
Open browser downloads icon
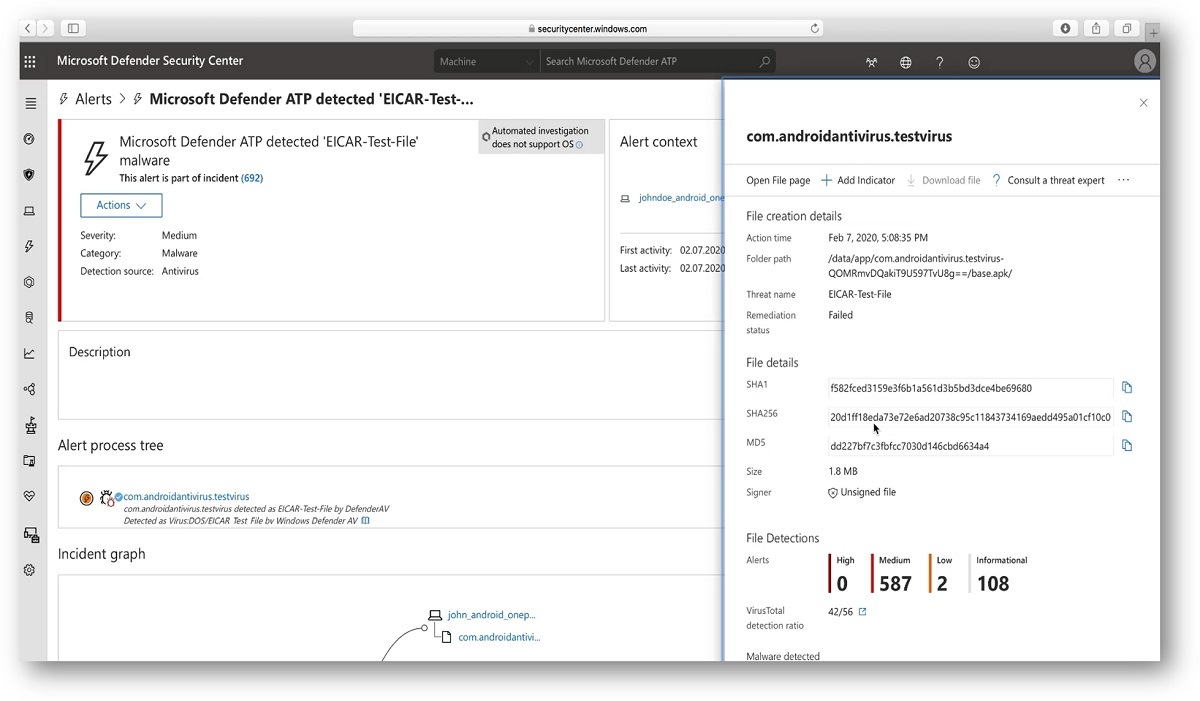point(1066,28)
